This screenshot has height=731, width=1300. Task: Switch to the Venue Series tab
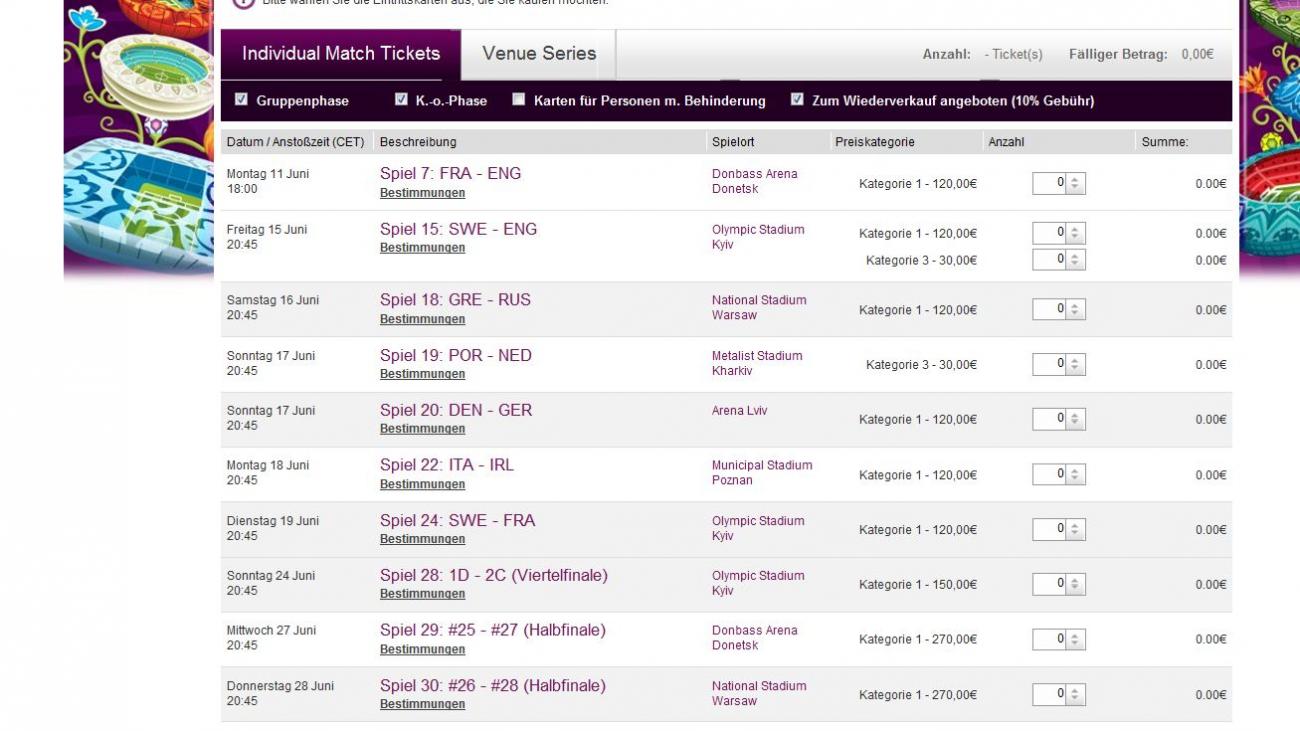click(x=538, y=54)
